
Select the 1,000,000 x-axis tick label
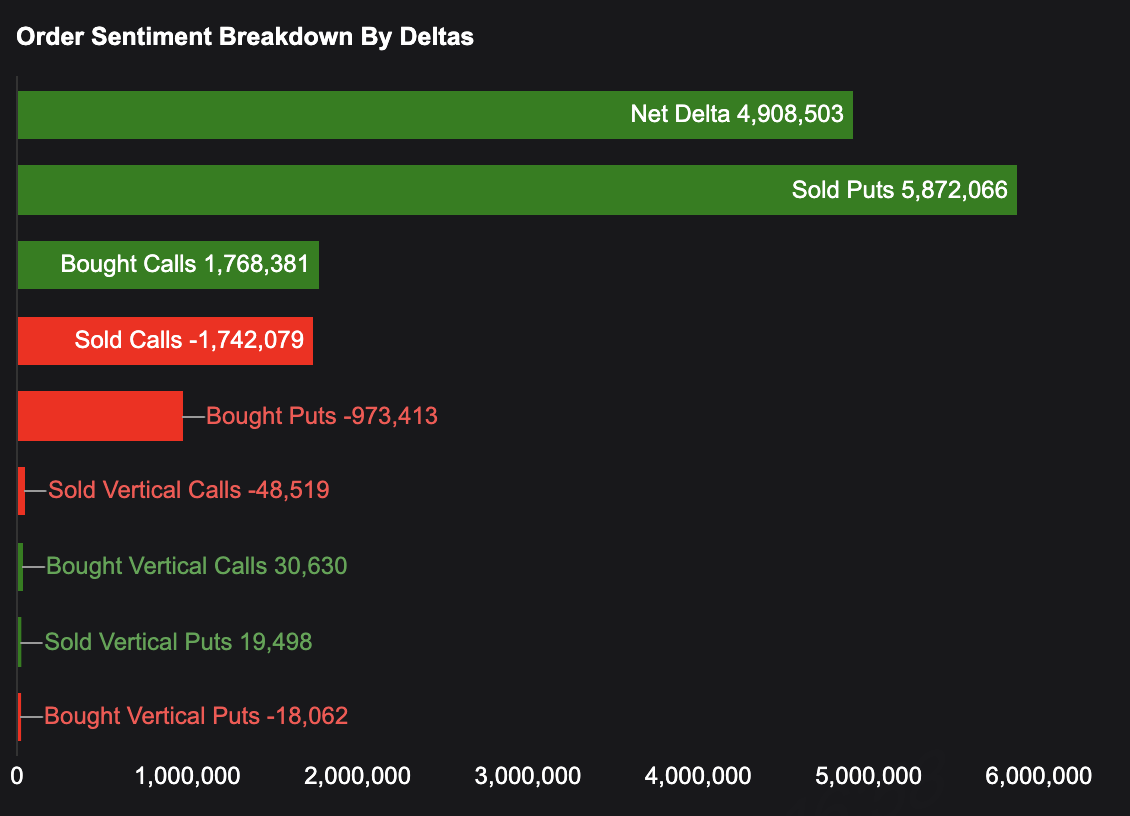click(x=186, y=775)
